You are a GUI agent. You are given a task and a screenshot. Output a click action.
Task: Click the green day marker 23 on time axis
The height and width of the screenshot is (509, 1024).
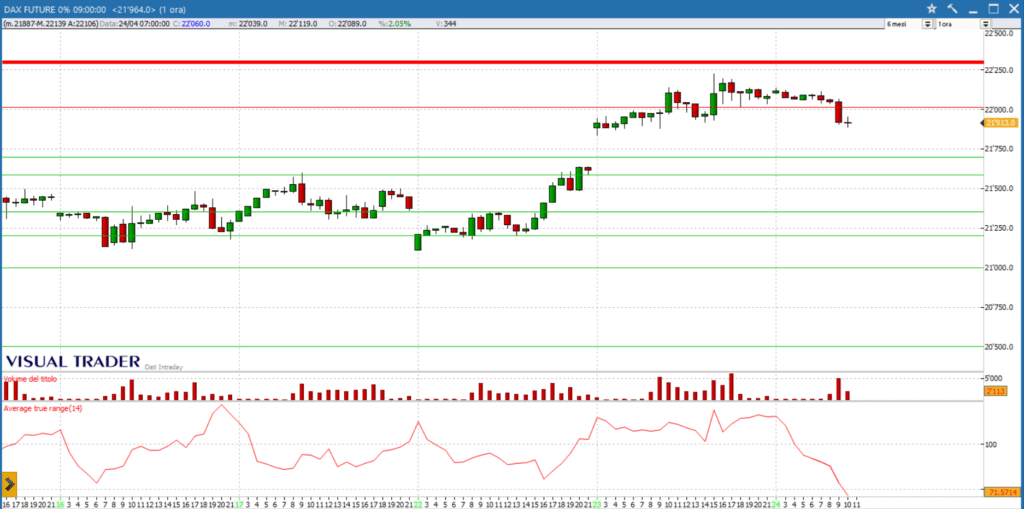click(x=596, y=504)
